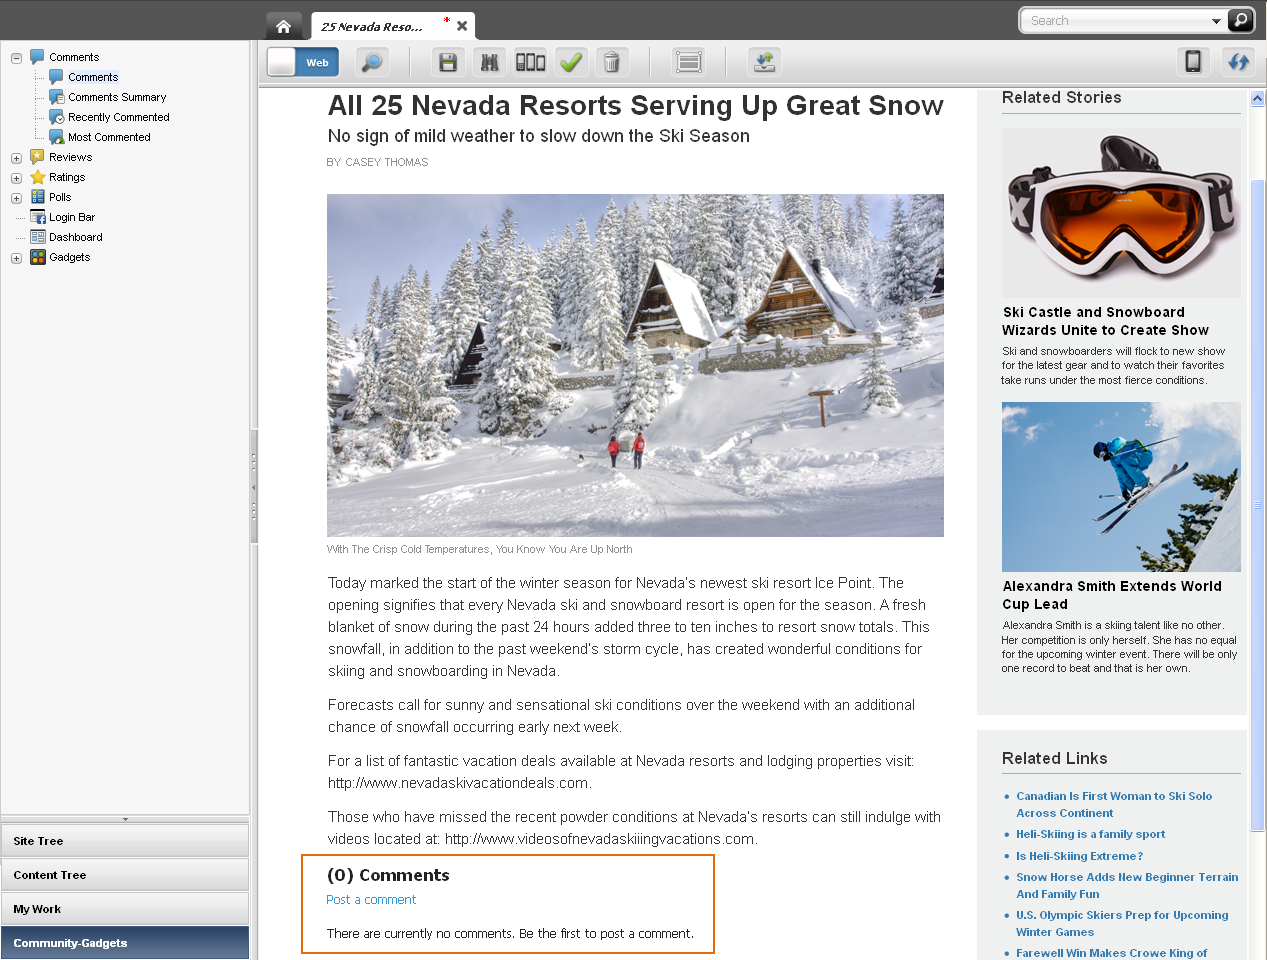Screen dimensions: 1267x960
Task: Click the snowy cabin article image
Action: coord(635,365)
